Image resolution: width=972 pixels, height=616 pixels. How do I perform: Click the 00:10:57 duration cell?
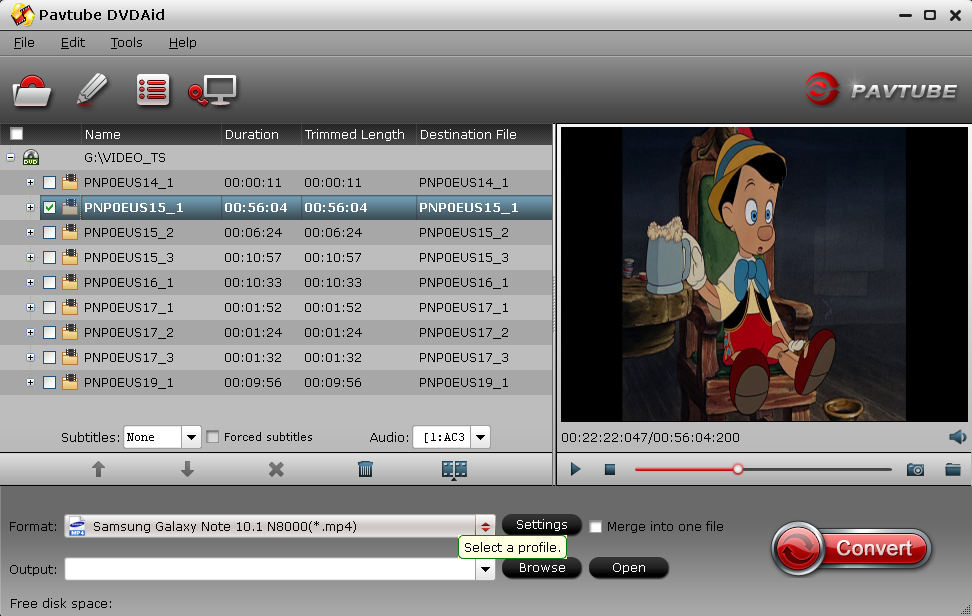253,257
